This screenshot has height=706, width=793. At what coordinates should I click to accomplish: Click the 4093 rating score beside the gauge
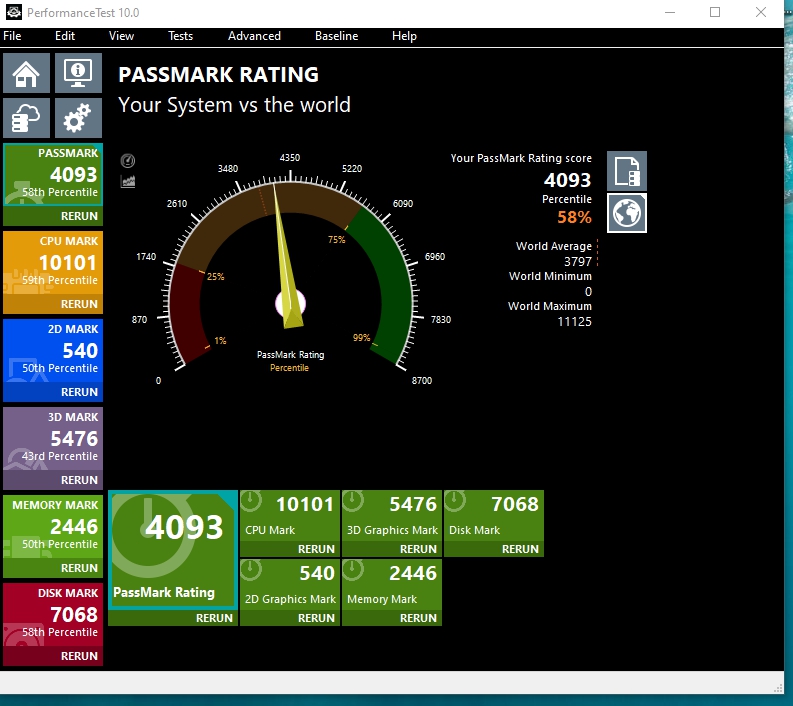coord(567,180)
